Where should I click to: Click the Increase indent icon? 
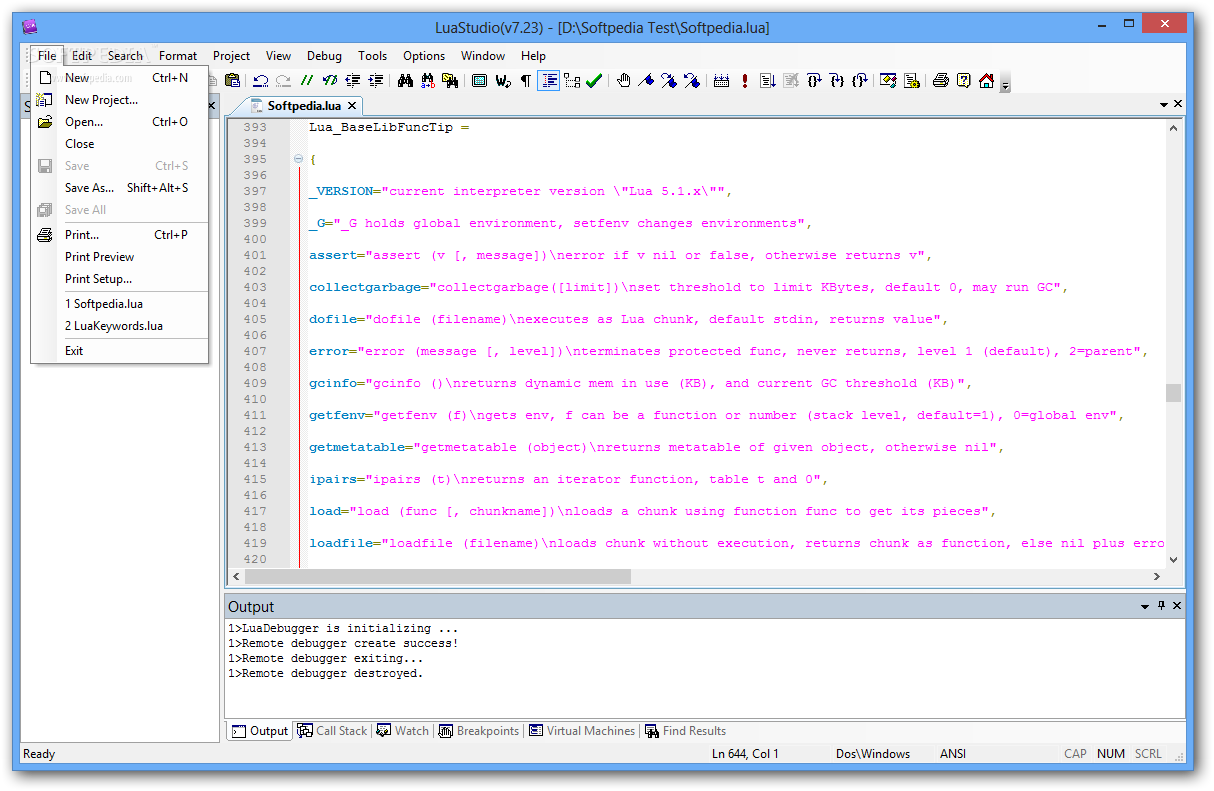376,81
